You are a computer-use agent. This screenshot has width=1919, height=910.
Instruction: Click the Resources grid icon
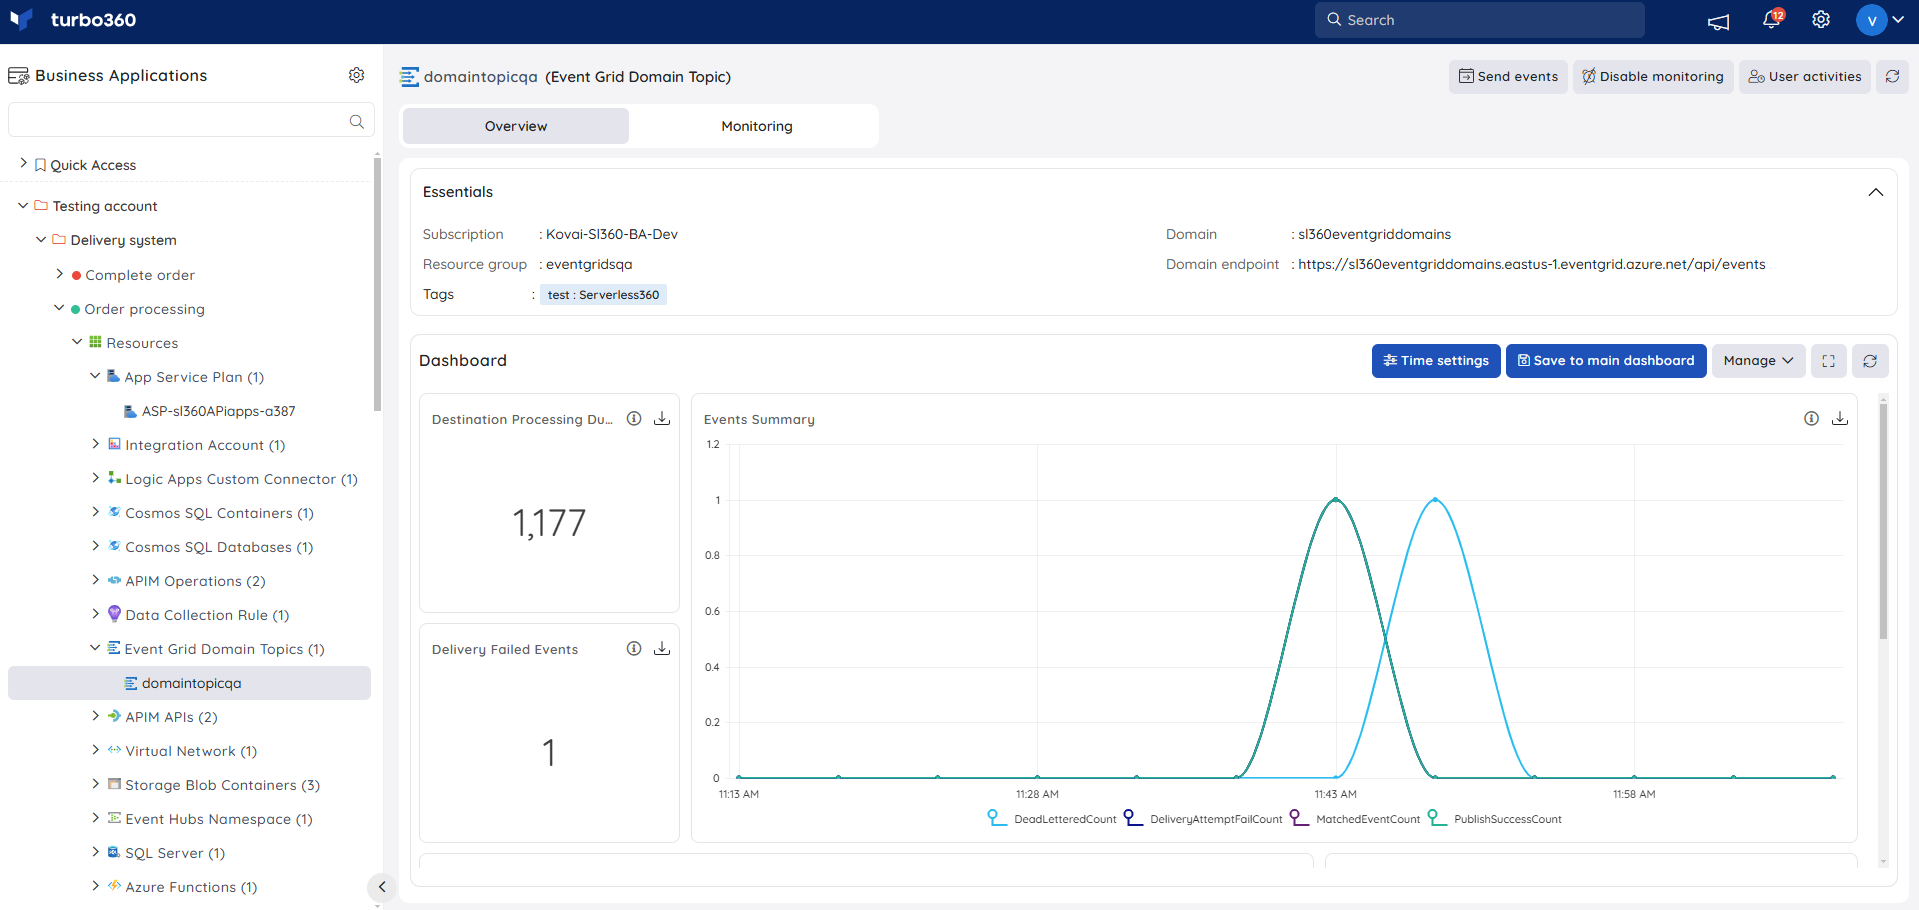pyautogui.click(x=95, y=342)
